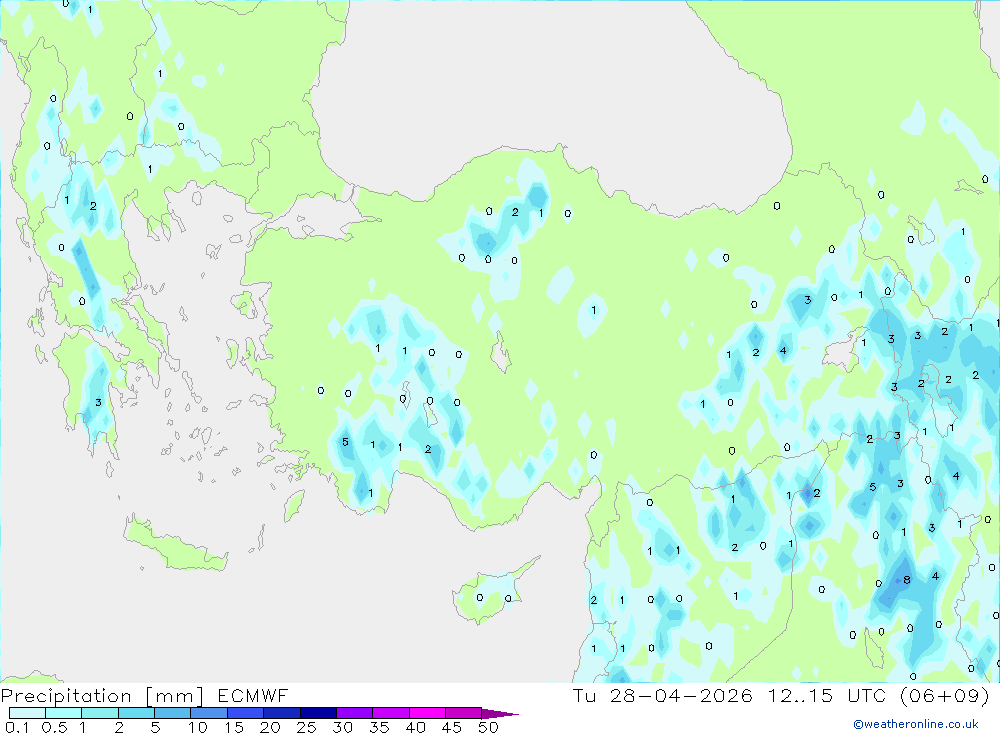Pick the 10–15 mm legend color swatch
The height and width of the screenshot is (733, 1000).
coord(209,713)
